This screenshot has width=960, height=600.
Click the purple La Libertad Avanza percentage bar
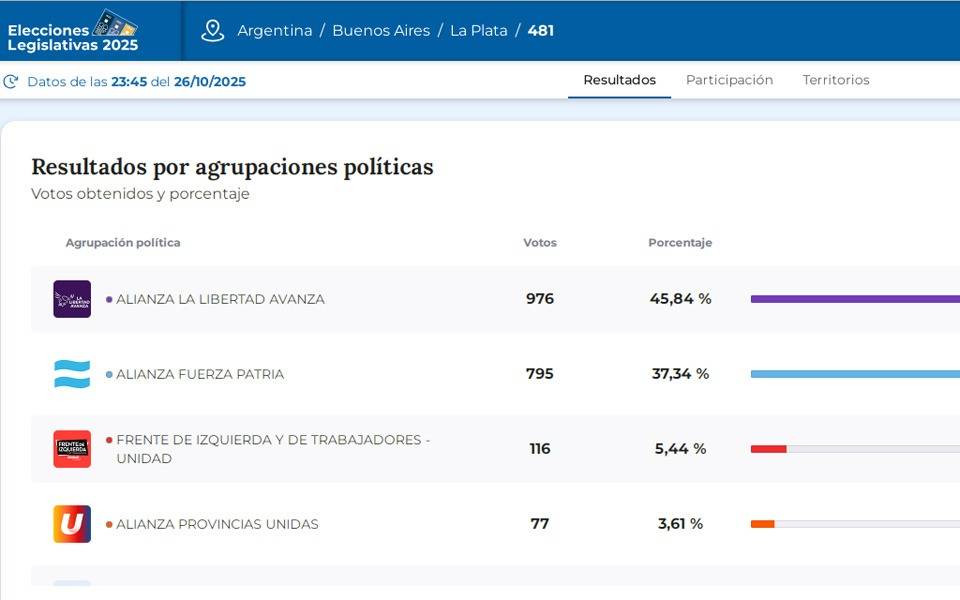click(x=855, y=299)
